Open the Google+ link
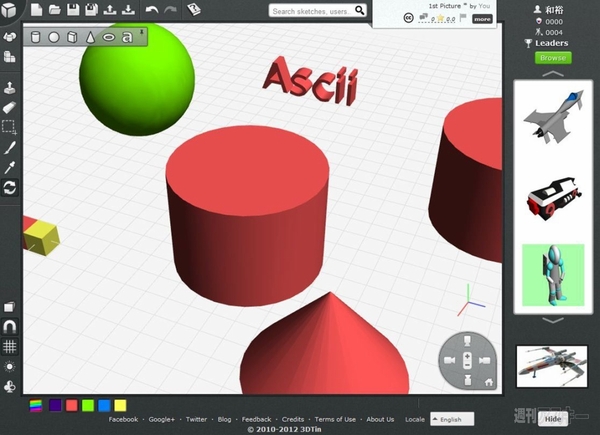Viewport: 600px width, 435px height. click(161, 419)
